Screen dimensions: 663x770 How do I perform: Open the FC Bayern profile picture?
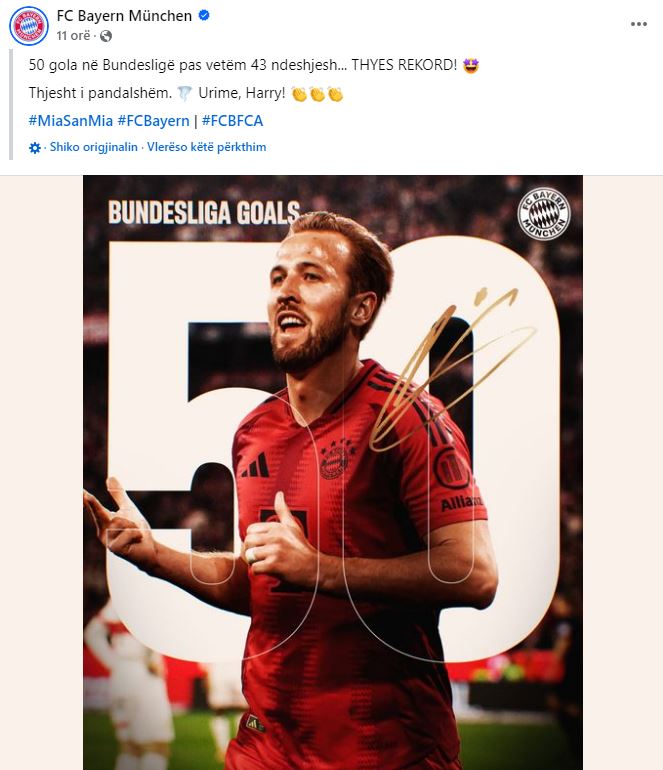tap(28, 26)
